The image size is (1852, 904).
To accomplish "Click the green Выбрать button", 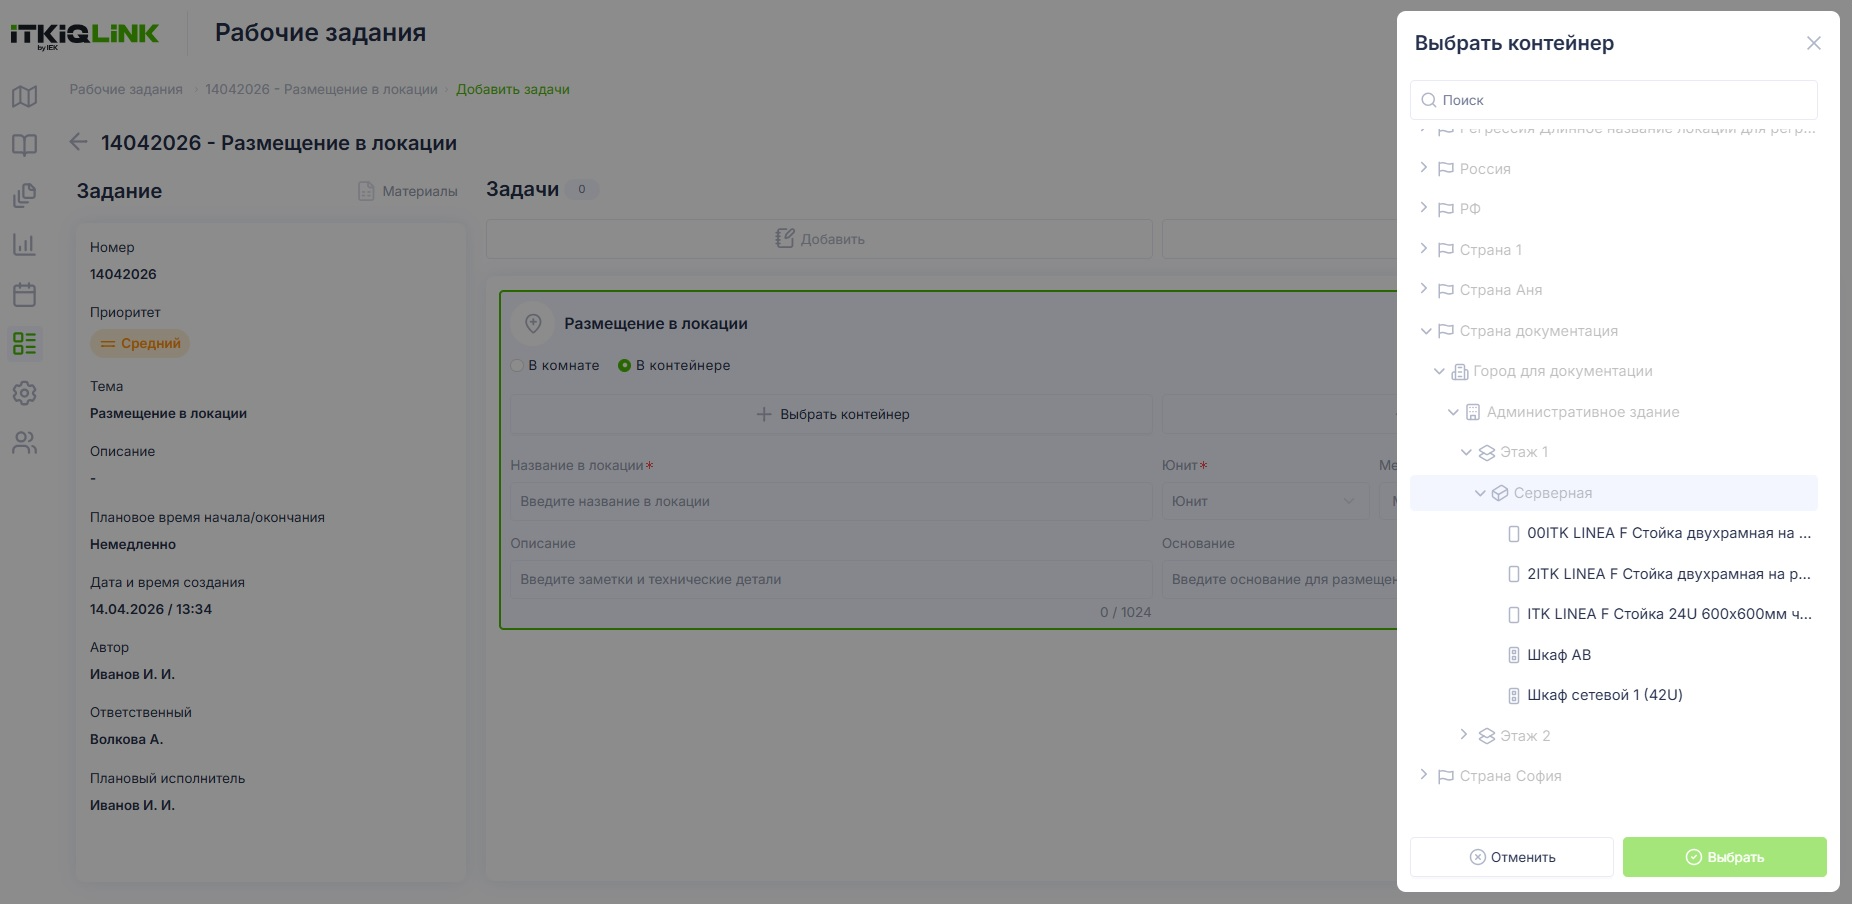I will tap(1725, 857).
